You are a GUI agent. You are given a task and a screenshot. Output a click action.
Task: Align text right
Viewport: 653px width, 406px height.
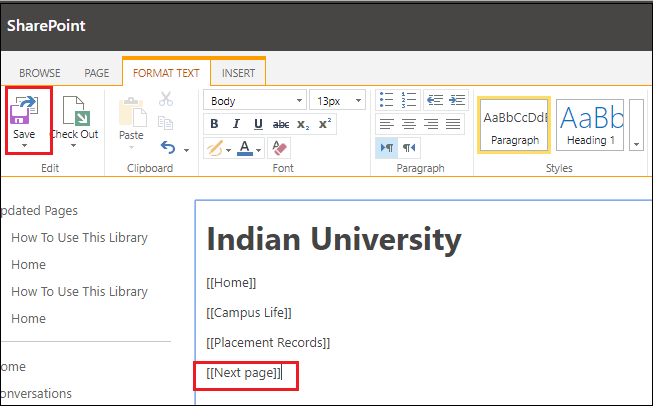431,124
